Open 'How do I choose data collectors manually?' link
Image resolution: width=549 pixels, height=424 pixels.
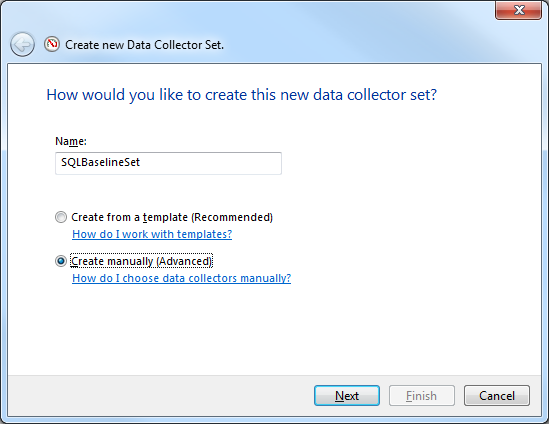pyautogui.click(x=181, y=278)
